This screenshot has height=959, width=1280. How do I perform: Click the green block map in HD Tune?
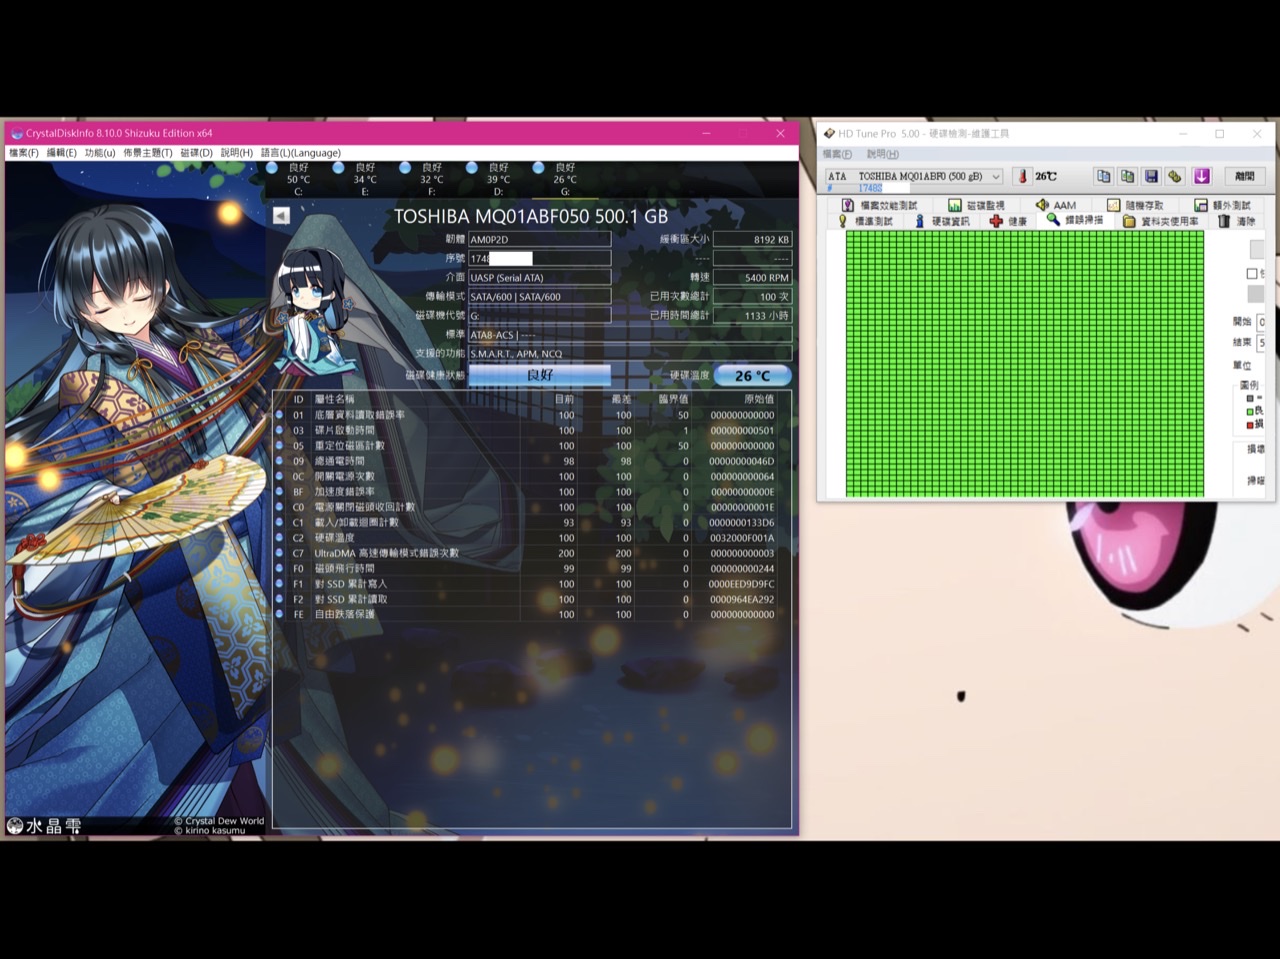[x=1025, y=364]
